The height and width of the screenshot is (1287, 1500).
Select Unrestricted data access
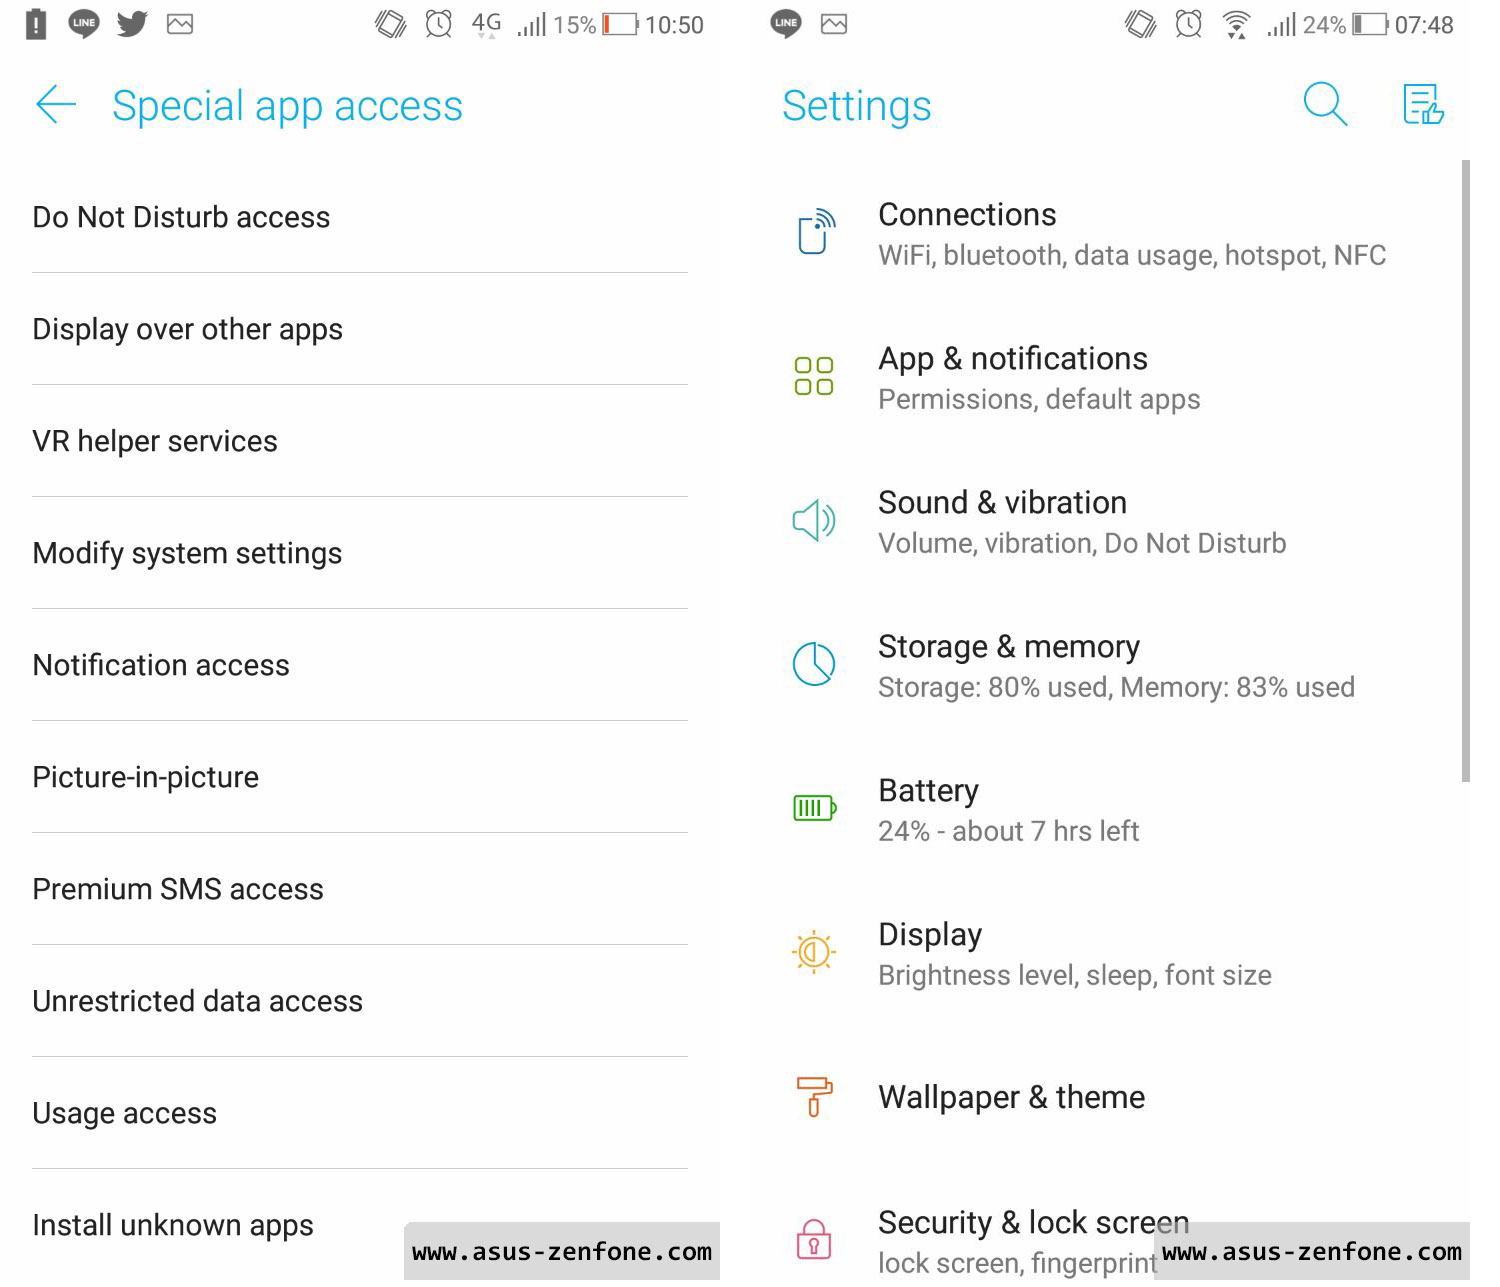click(360, 1001)
